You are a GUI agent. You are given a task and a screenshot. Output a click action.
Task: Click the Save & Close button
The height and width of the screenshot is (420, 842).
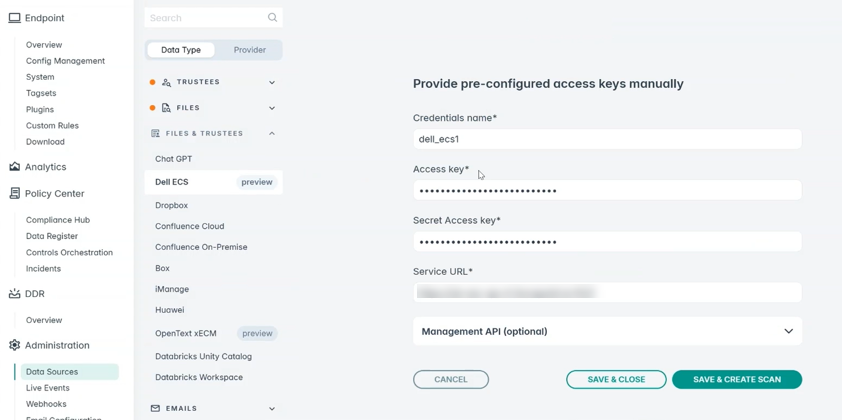pyautogui.click(x=616, y=379)
